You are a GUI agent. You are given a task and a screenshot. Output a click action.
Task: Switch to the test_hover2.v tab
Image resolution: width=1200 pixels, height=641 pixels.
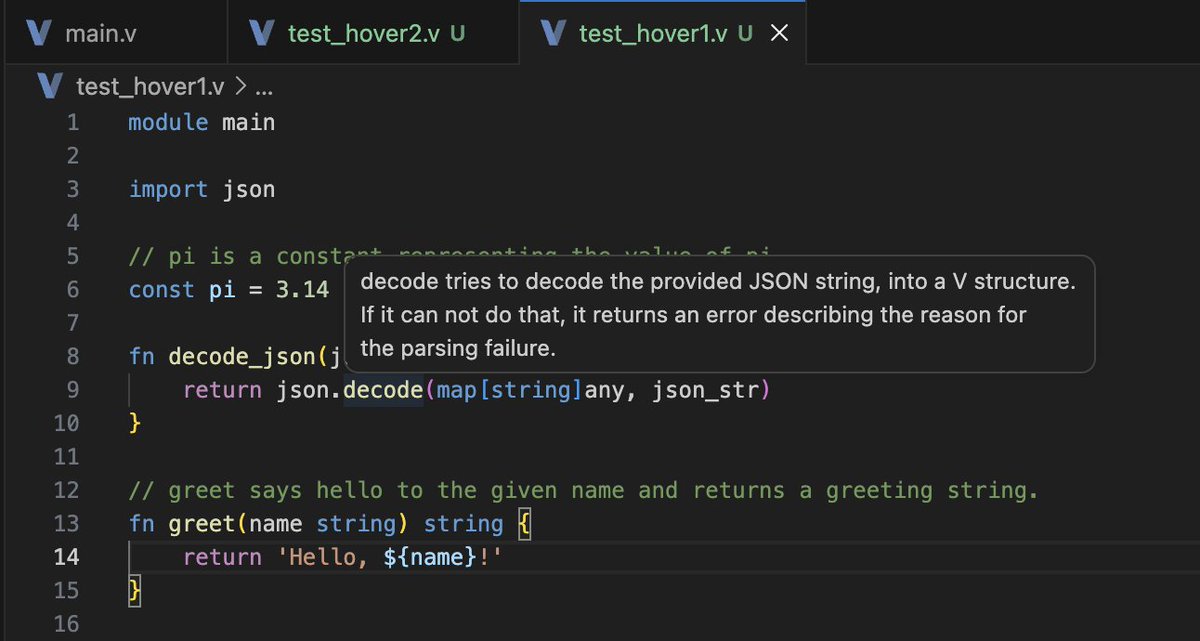pos(374,33)
